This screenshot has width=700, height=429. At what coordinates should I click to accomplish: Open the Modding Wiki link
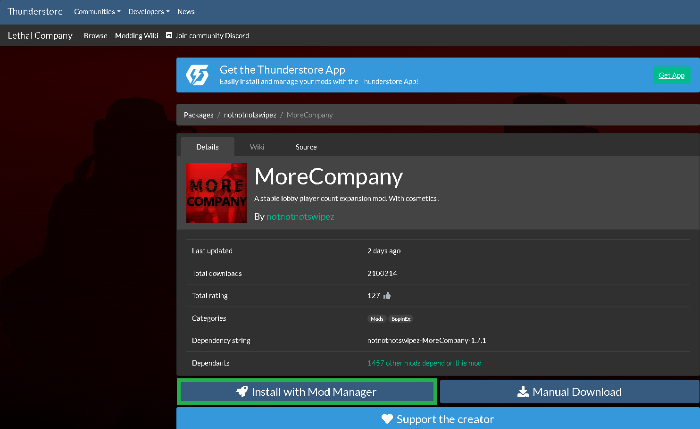[x=137, y=36]
